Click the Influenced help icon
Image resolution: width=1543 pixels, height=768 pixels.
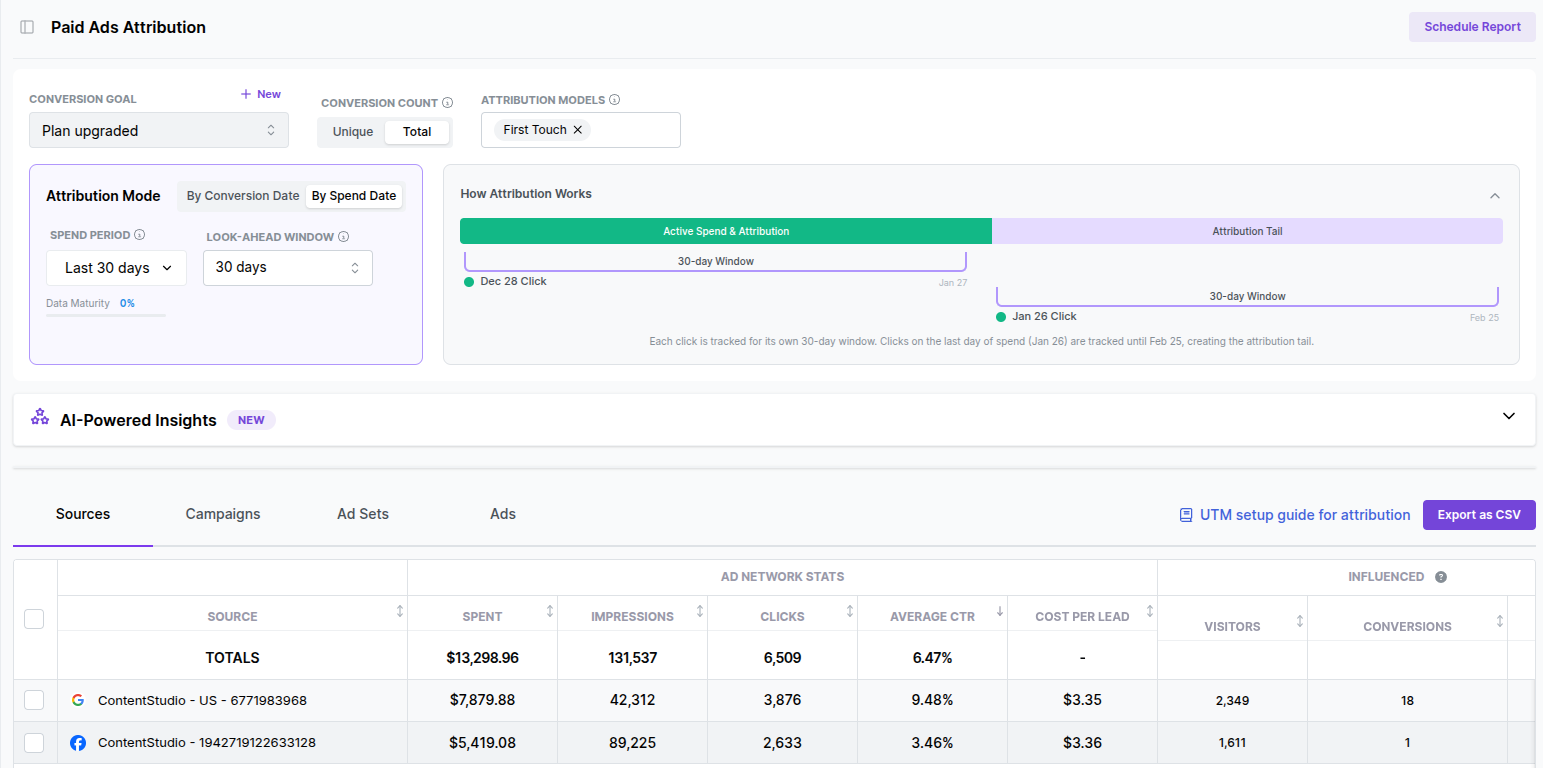coord(1441,577)
